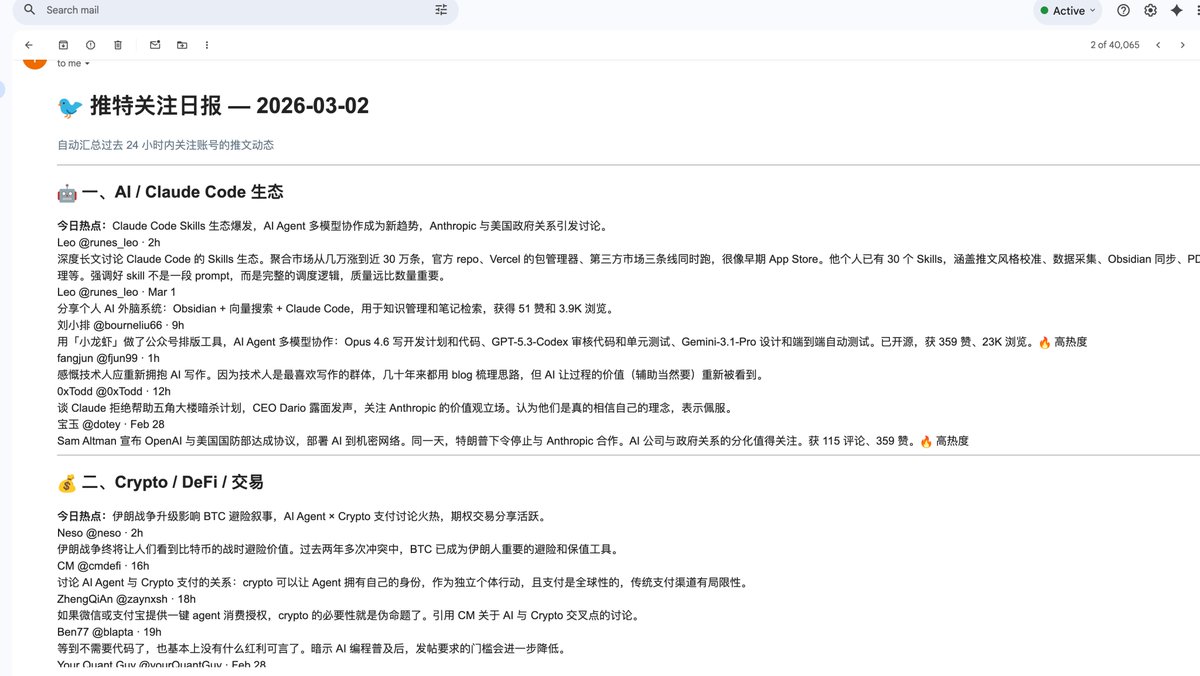Click the fire emoji in 小龙虾 line

[1045, 342]
